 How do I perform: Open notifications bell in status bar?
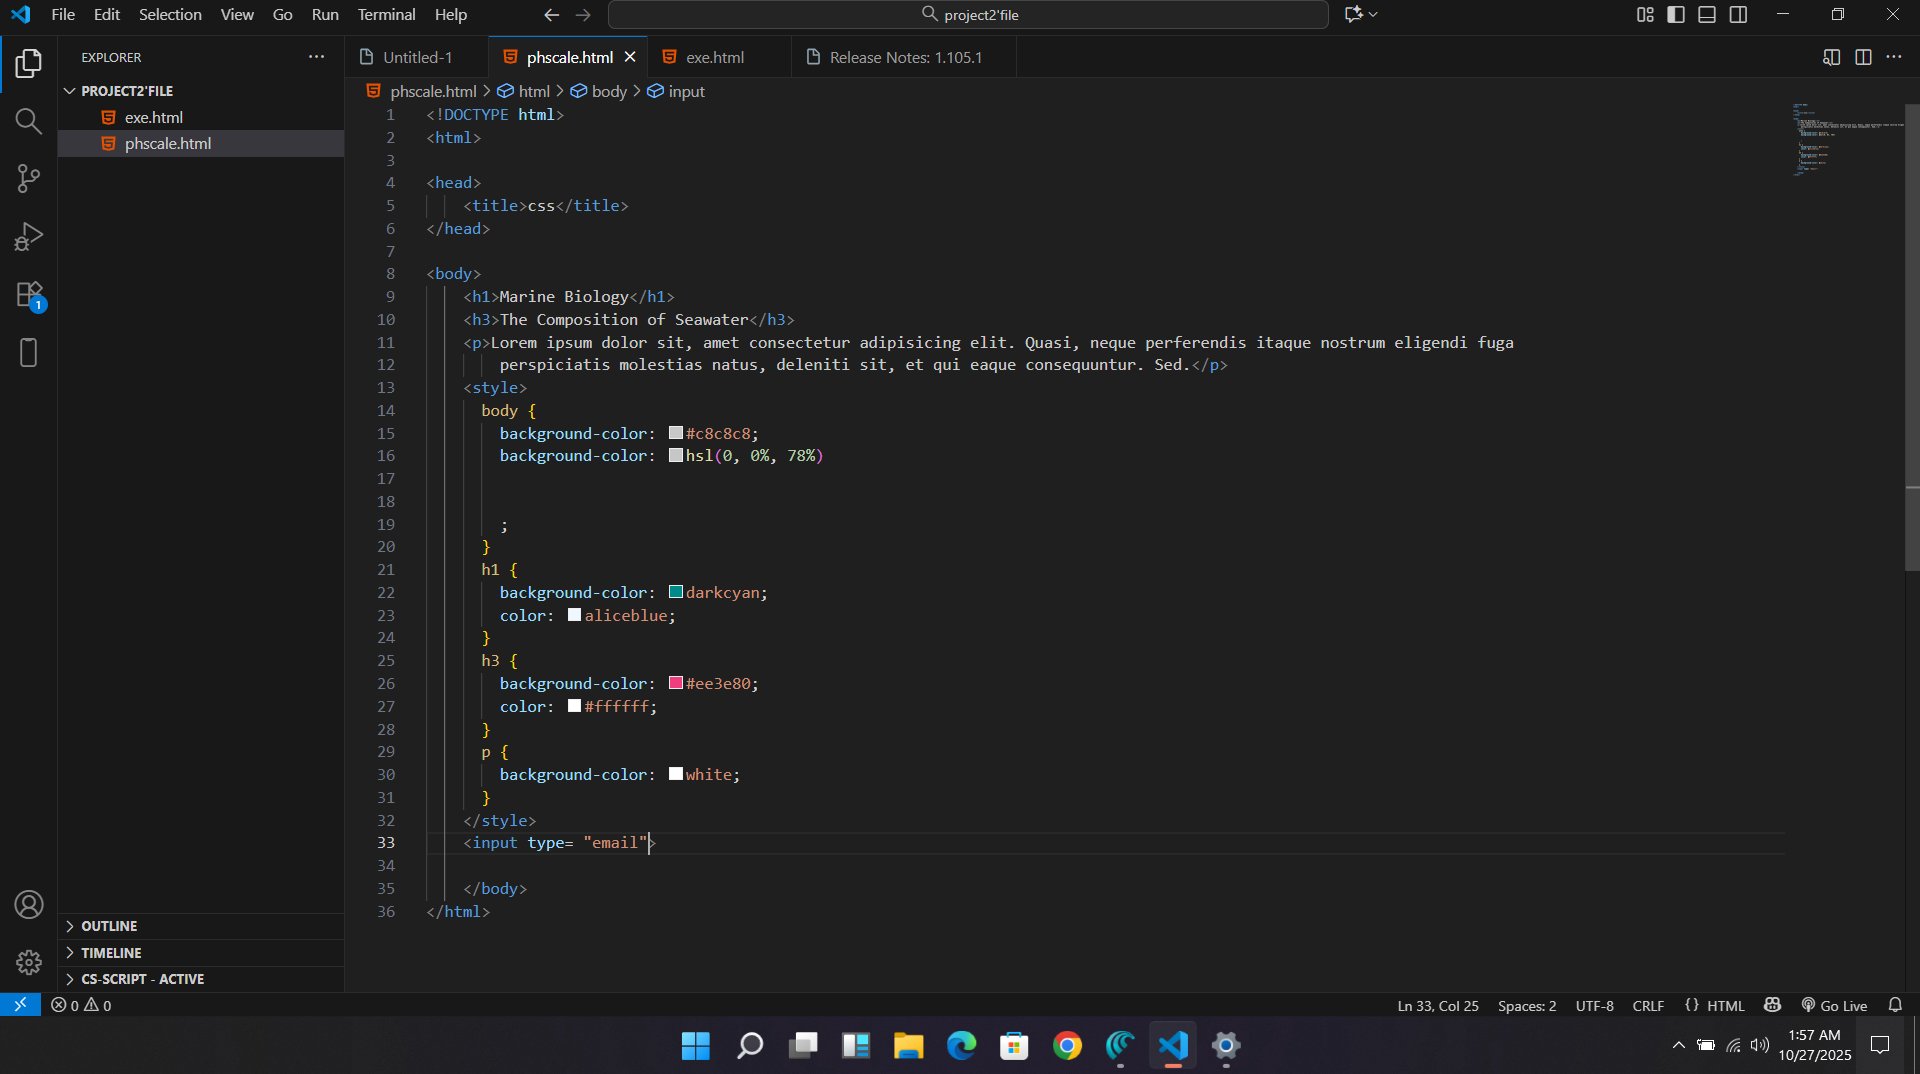click(1895, 1005)
